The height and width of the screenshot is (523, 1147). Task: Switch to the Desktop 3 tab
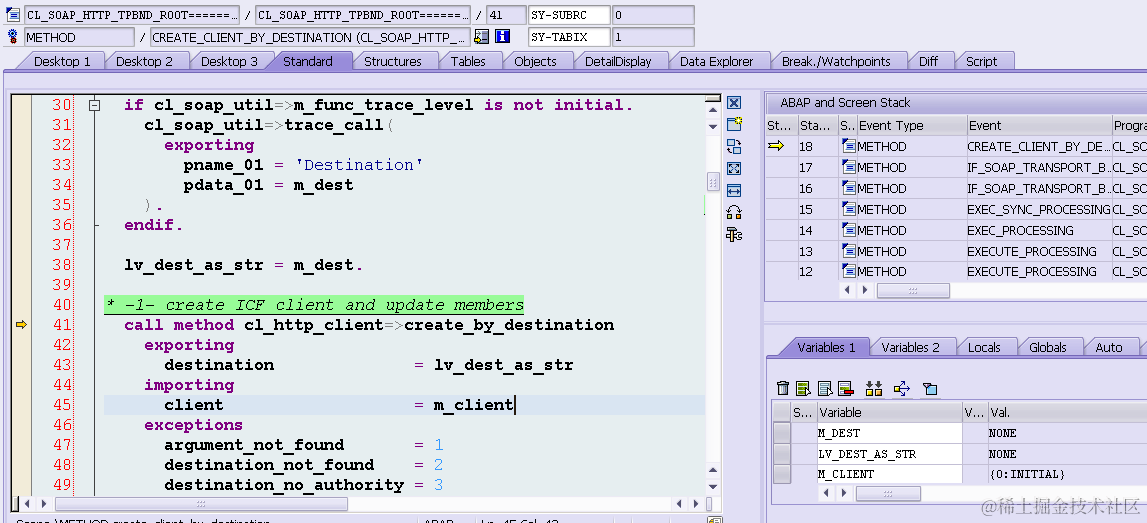tap(229, 61)
